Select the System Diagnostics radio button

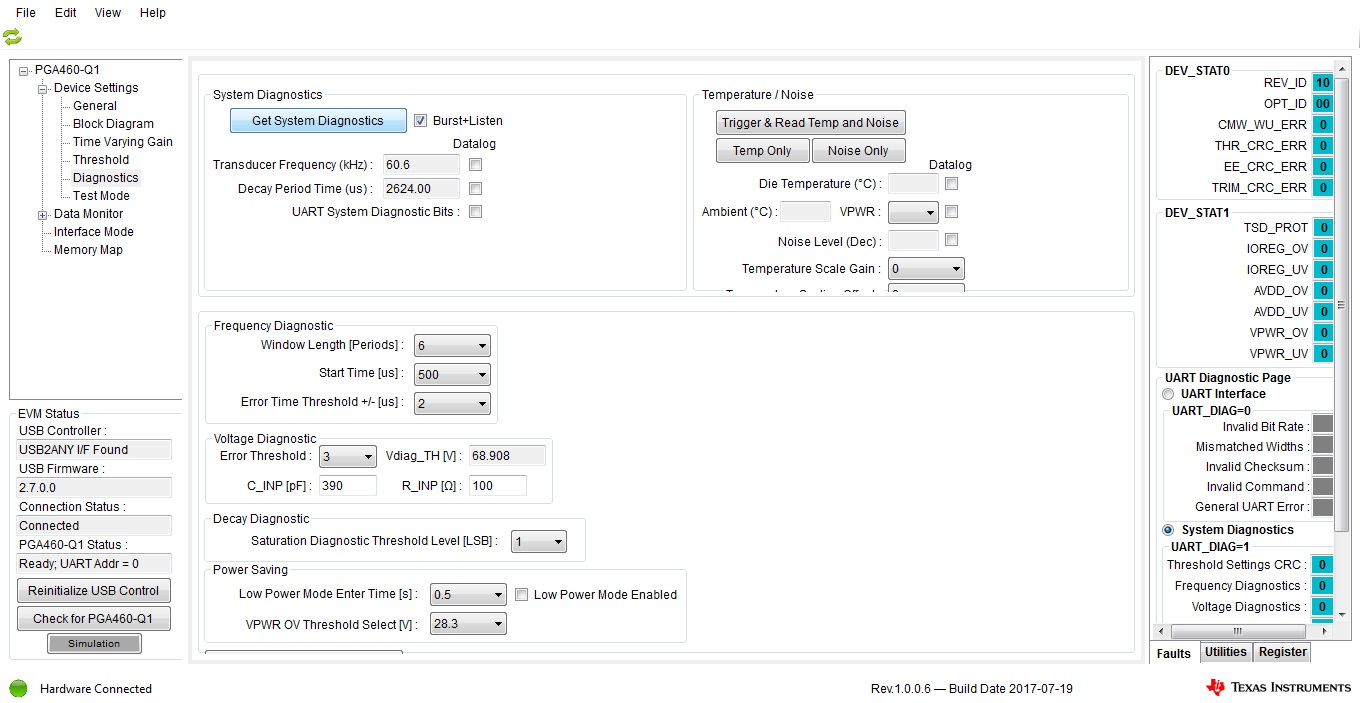[1168, 530]
